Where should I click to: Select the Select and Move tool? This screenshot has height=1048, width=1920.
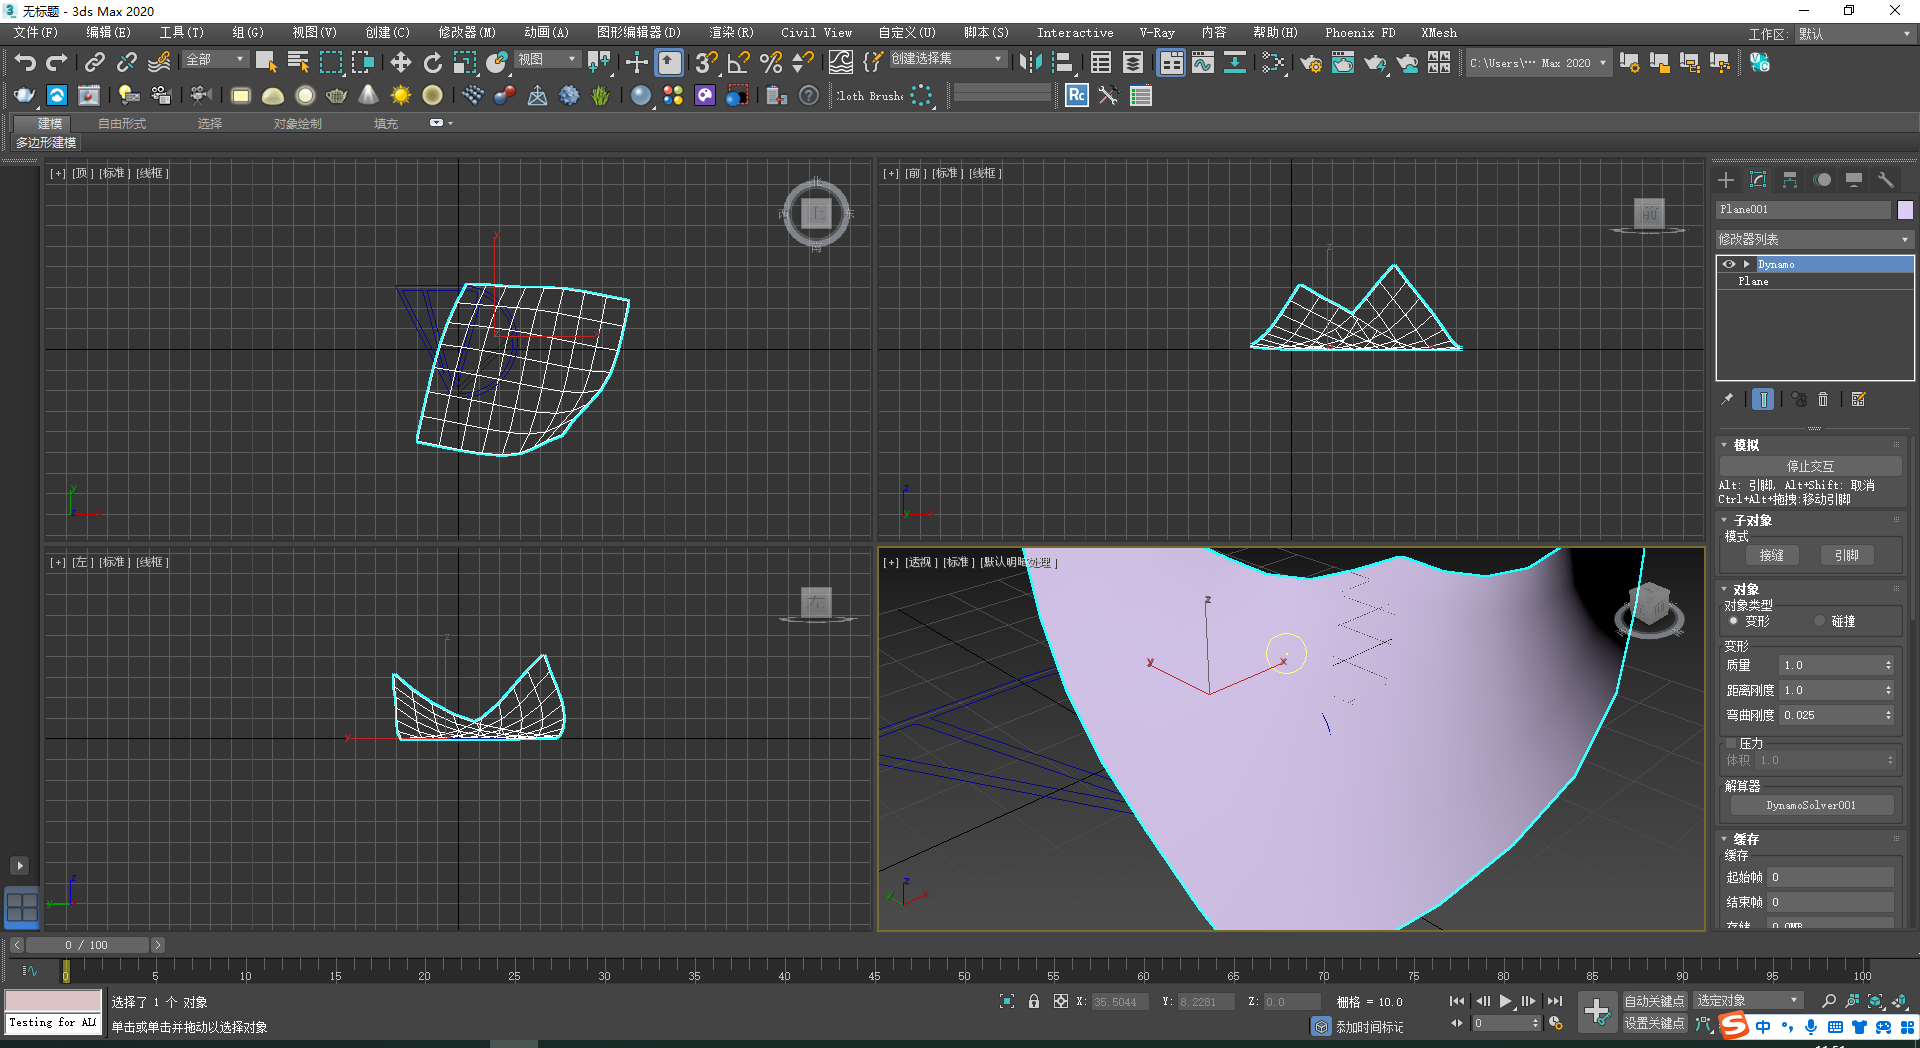click(400, 62)
